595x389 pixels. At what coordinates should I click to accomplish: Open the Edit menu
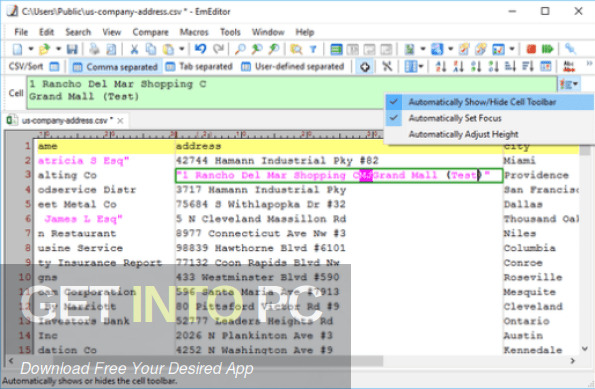coord(46,32)
